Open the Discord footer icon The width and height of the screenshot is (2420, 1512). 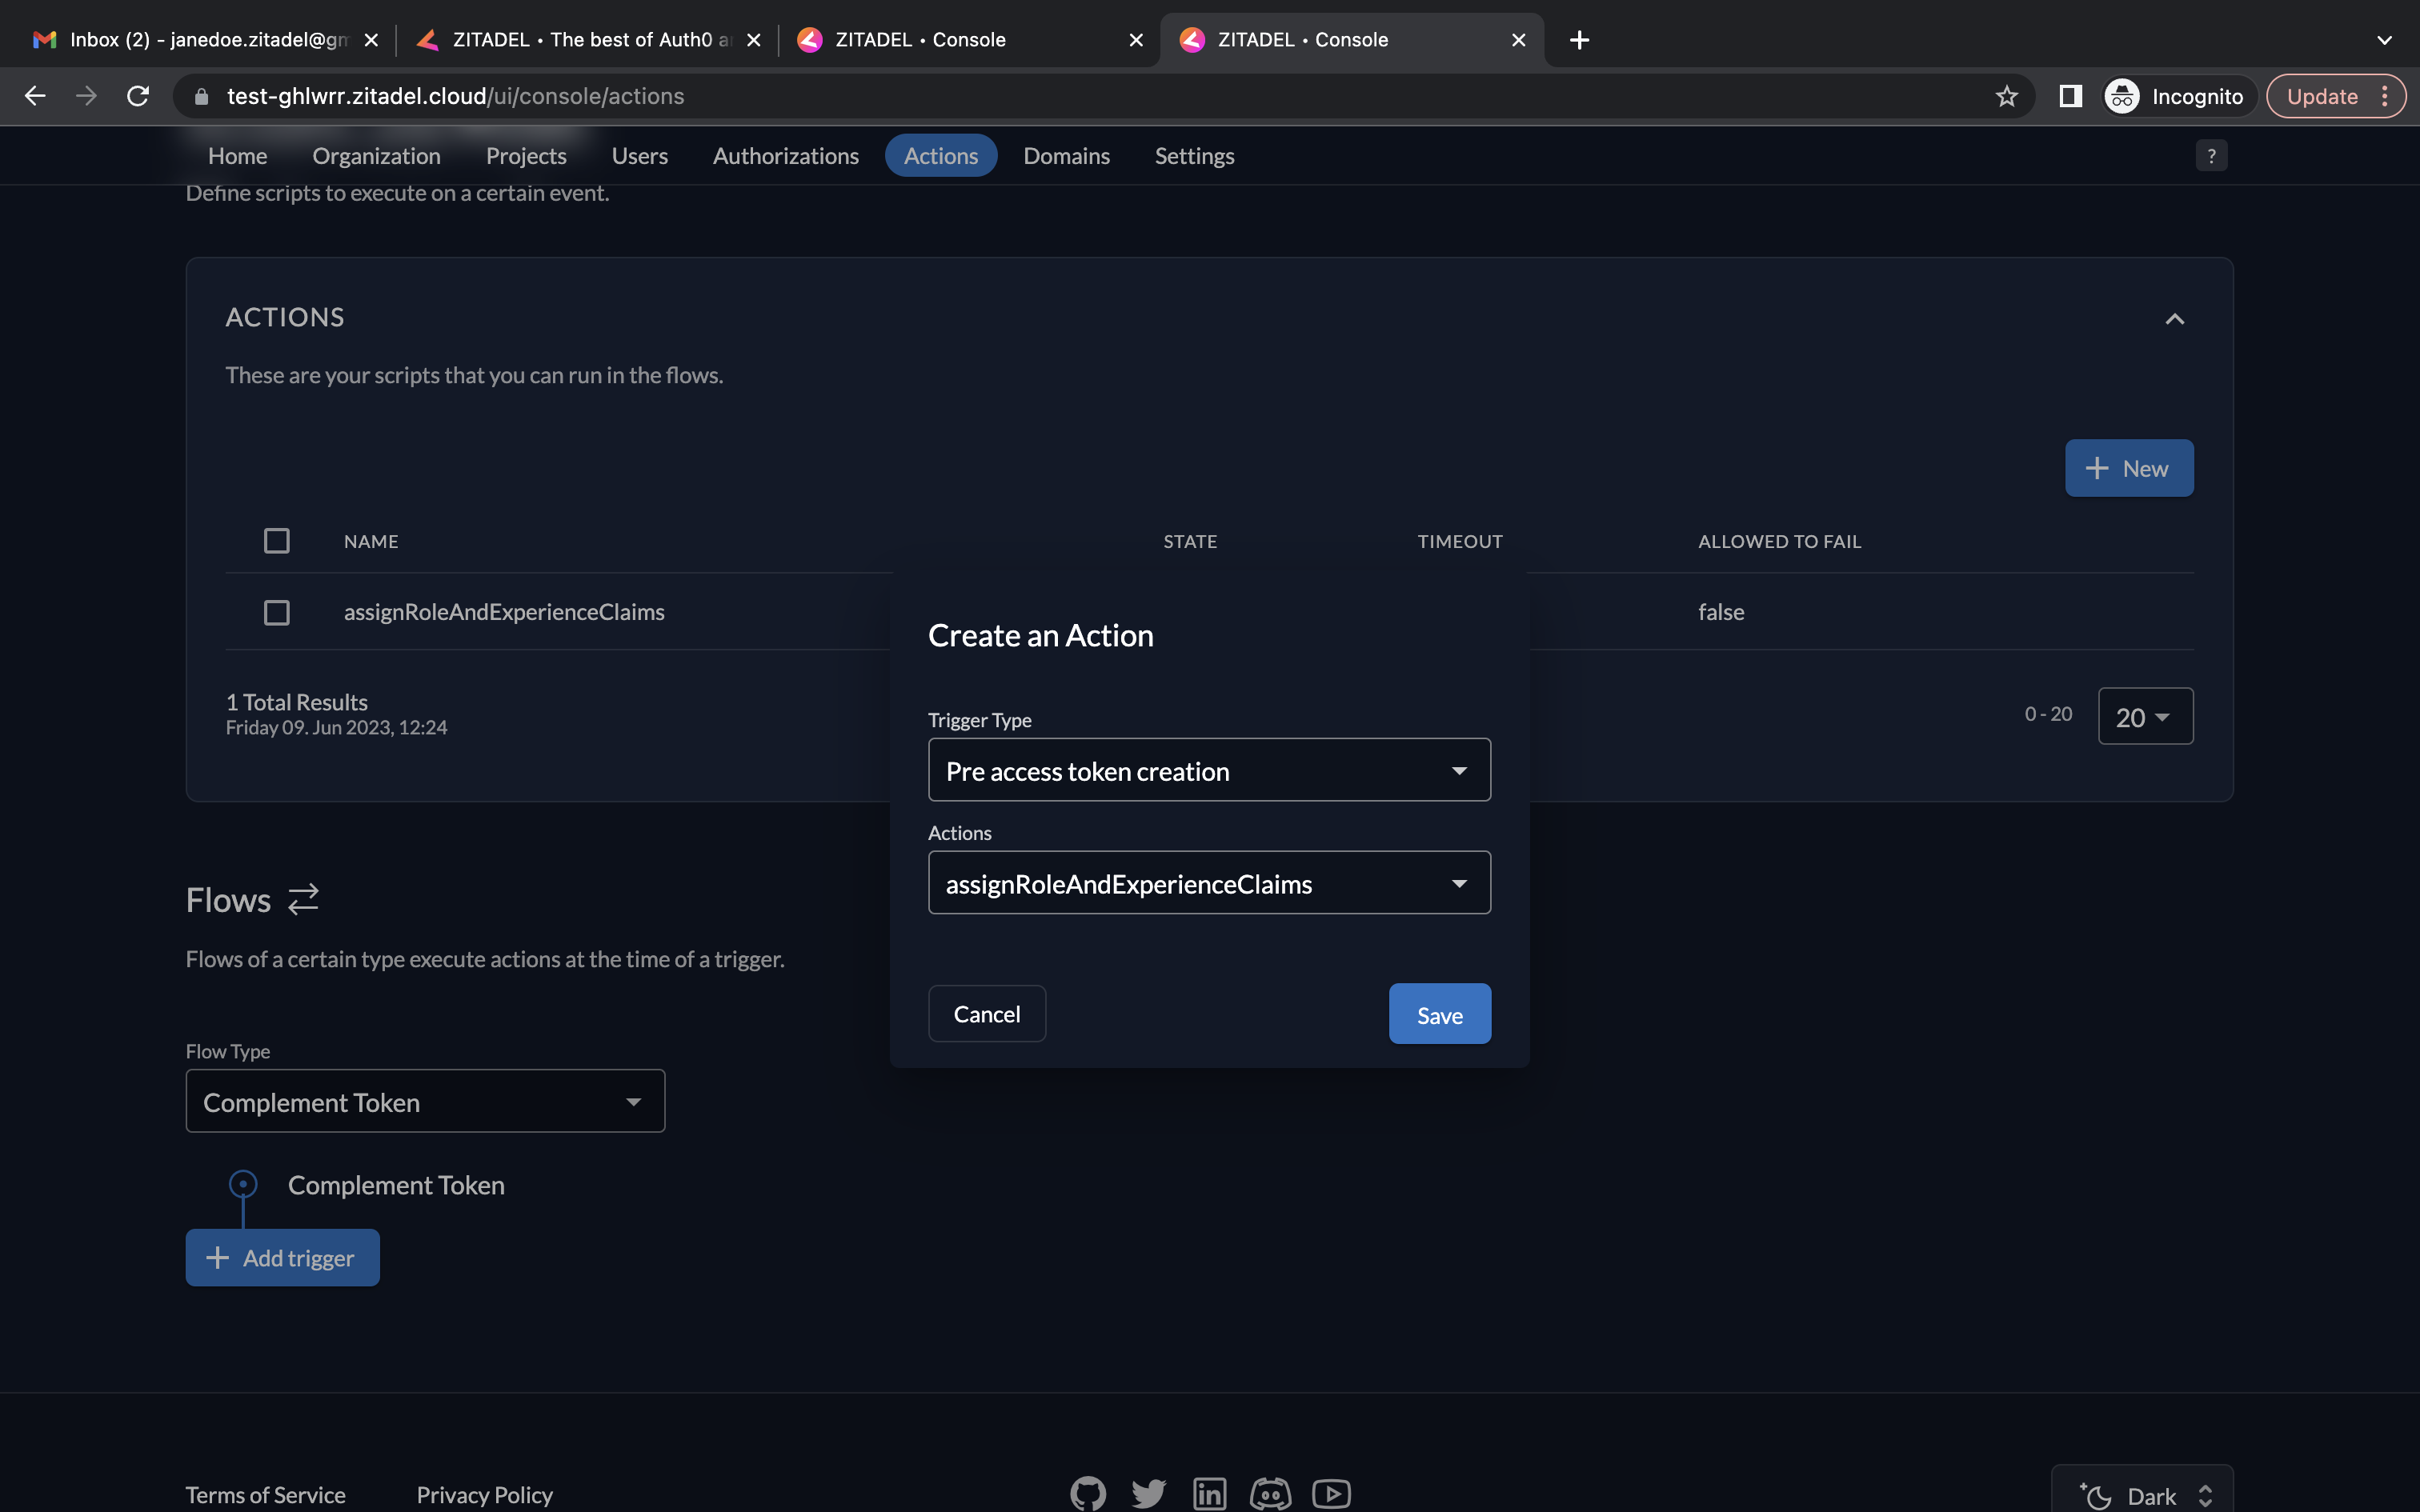pyautogui.click(x=1270, y=1493)
